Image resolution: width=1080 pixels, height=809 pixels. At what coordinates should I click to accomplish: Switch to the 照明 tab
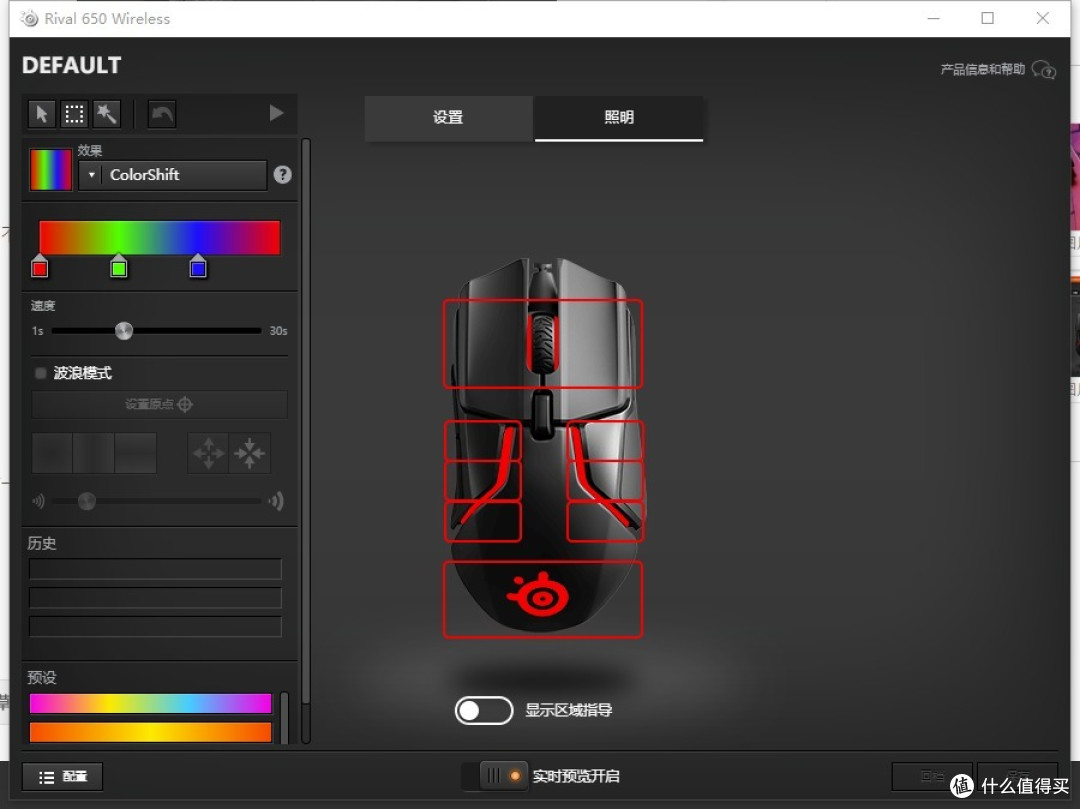coord(619,118)
